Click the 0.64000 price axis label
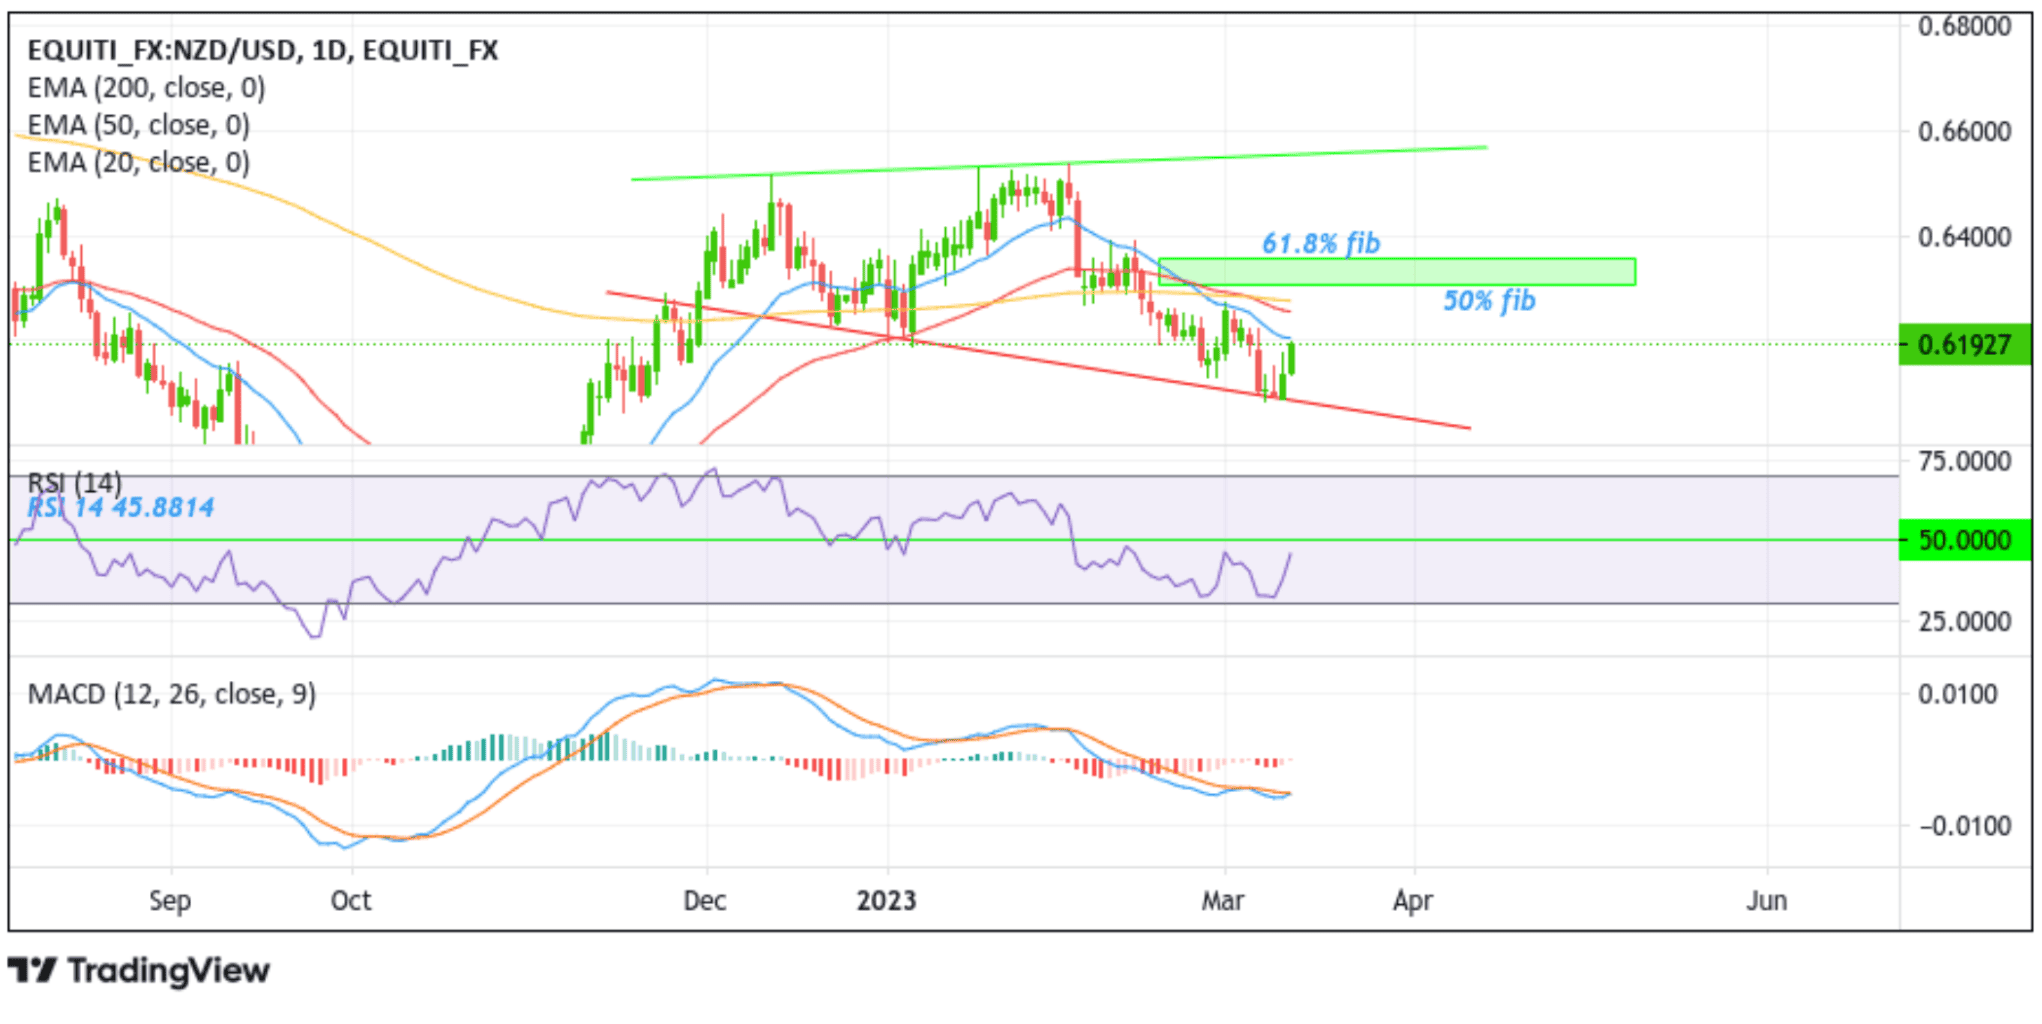Screen dimensions: 2042x1024 point(1964,237)
